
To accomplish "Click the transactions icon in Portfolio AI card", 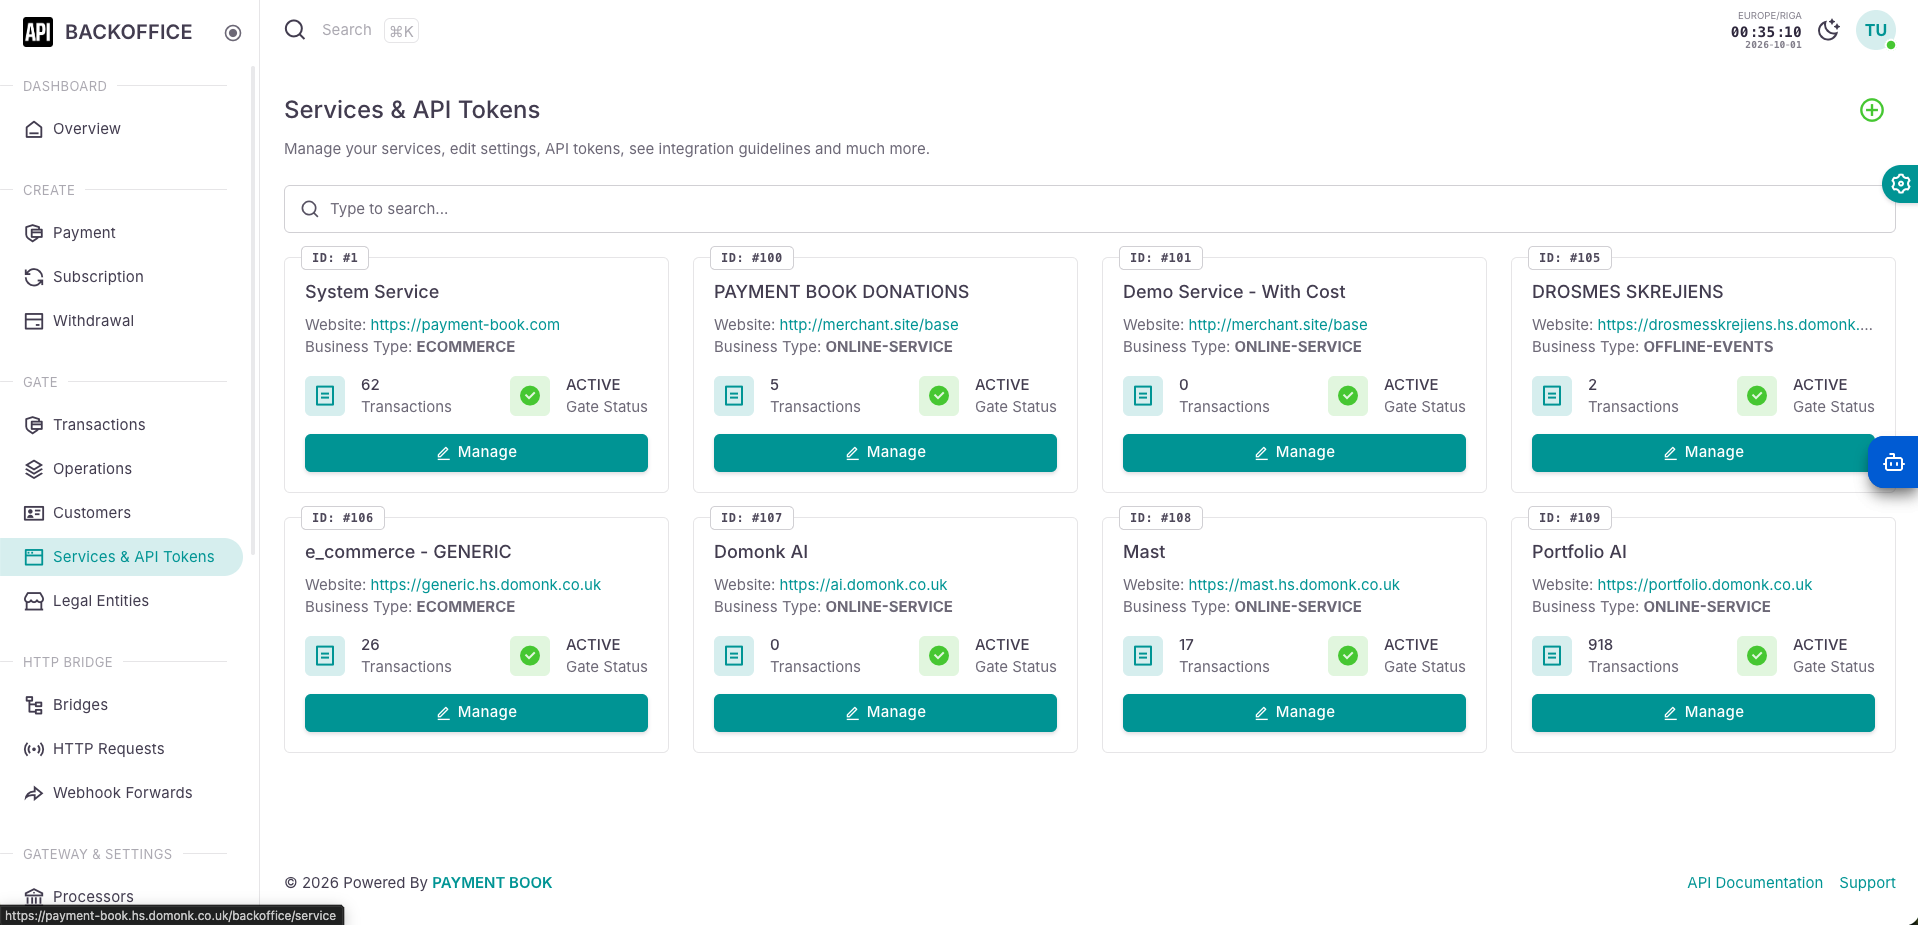I will 1552,656.
